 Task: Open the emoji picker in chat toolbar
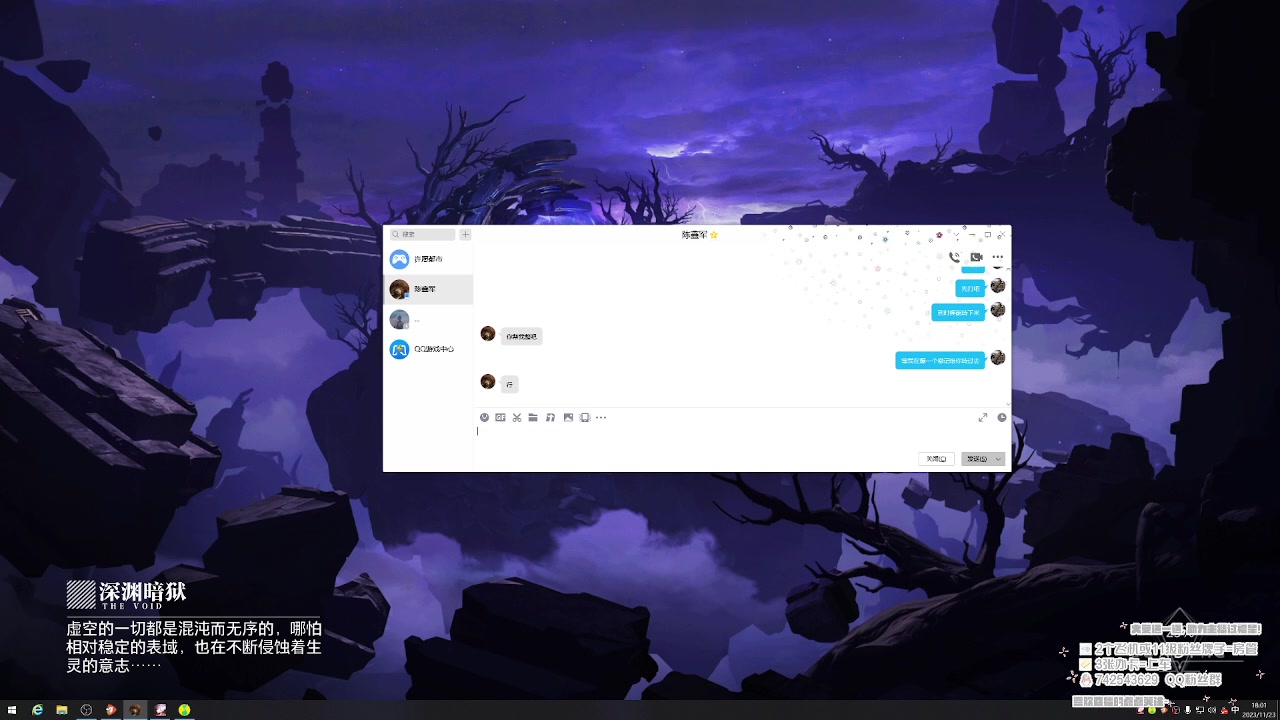tap(484, 417)
